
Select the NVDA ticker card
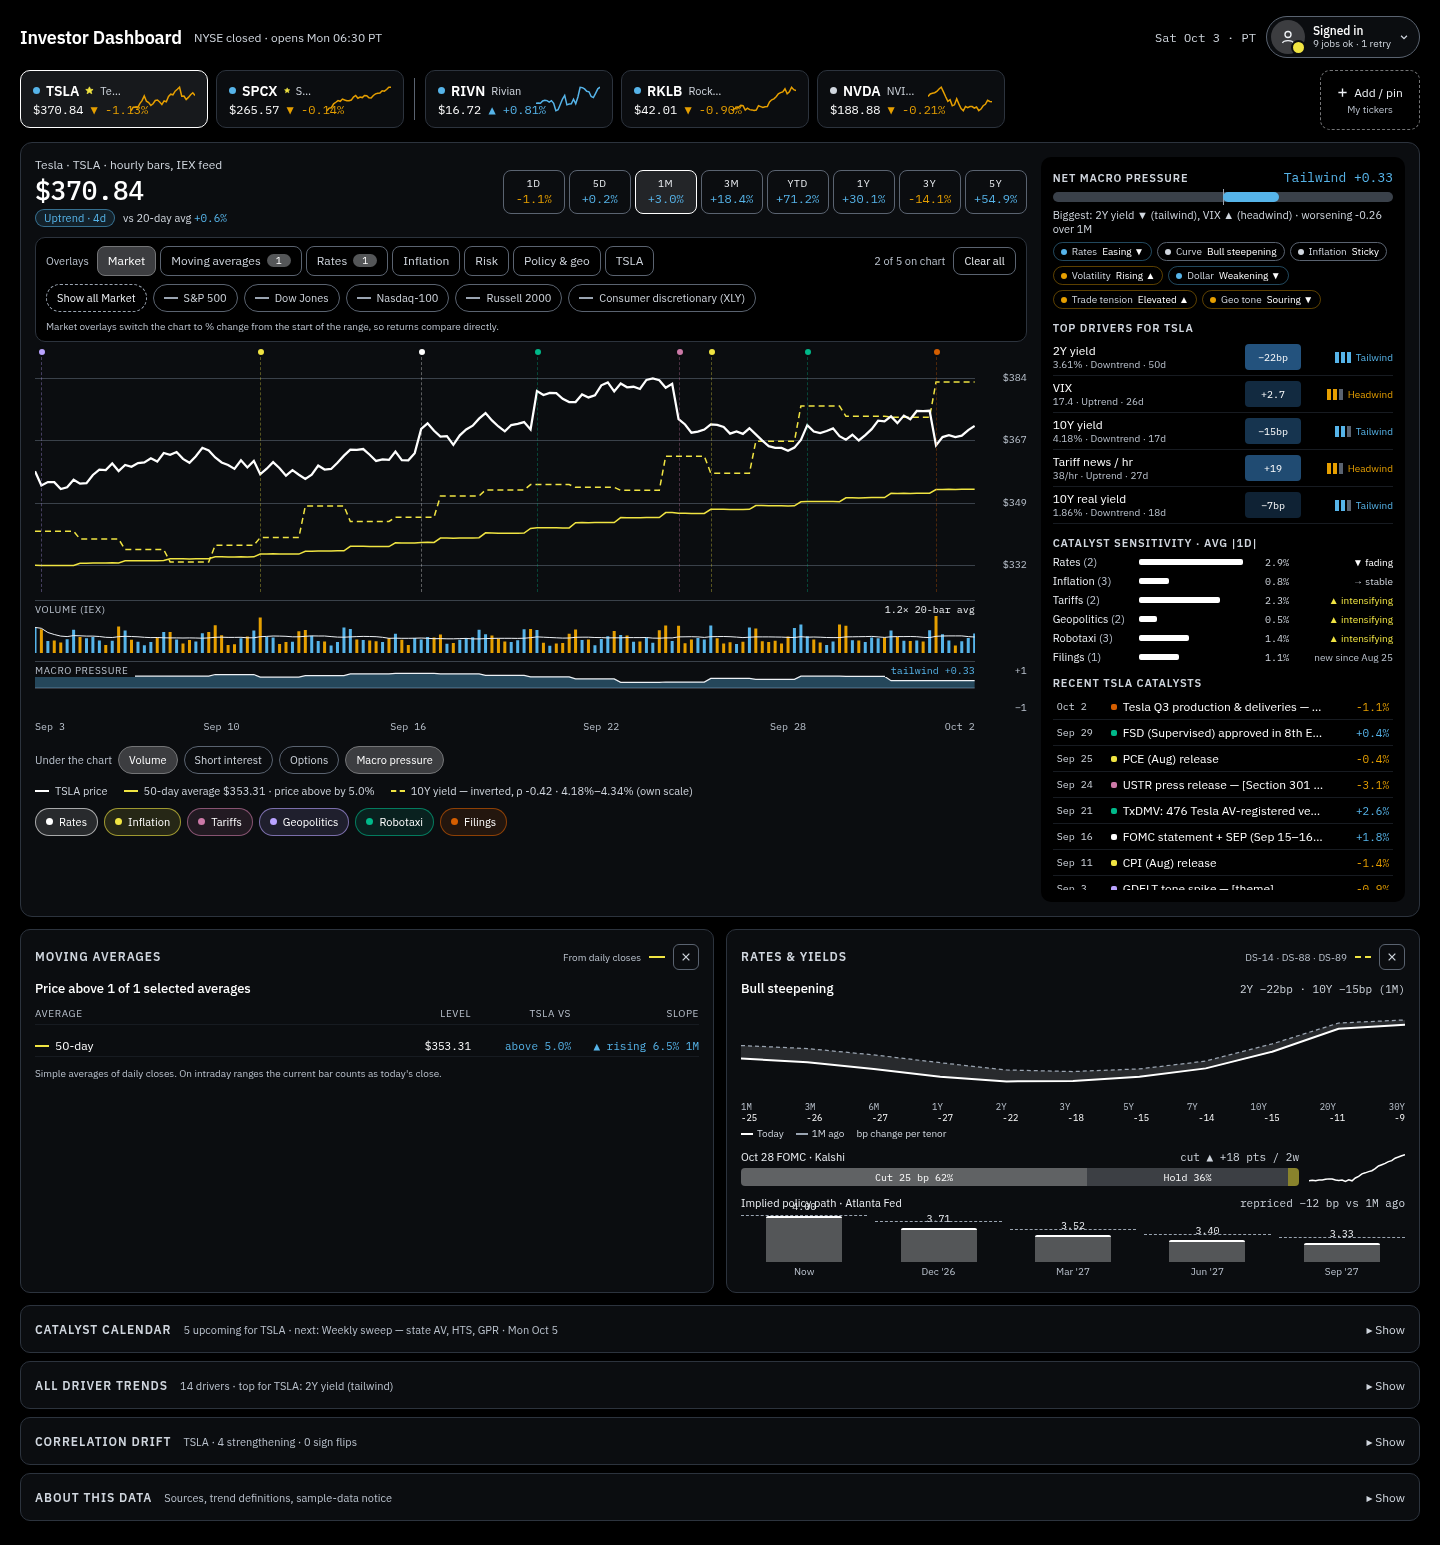pyautogui.click(x=911, y=99)
